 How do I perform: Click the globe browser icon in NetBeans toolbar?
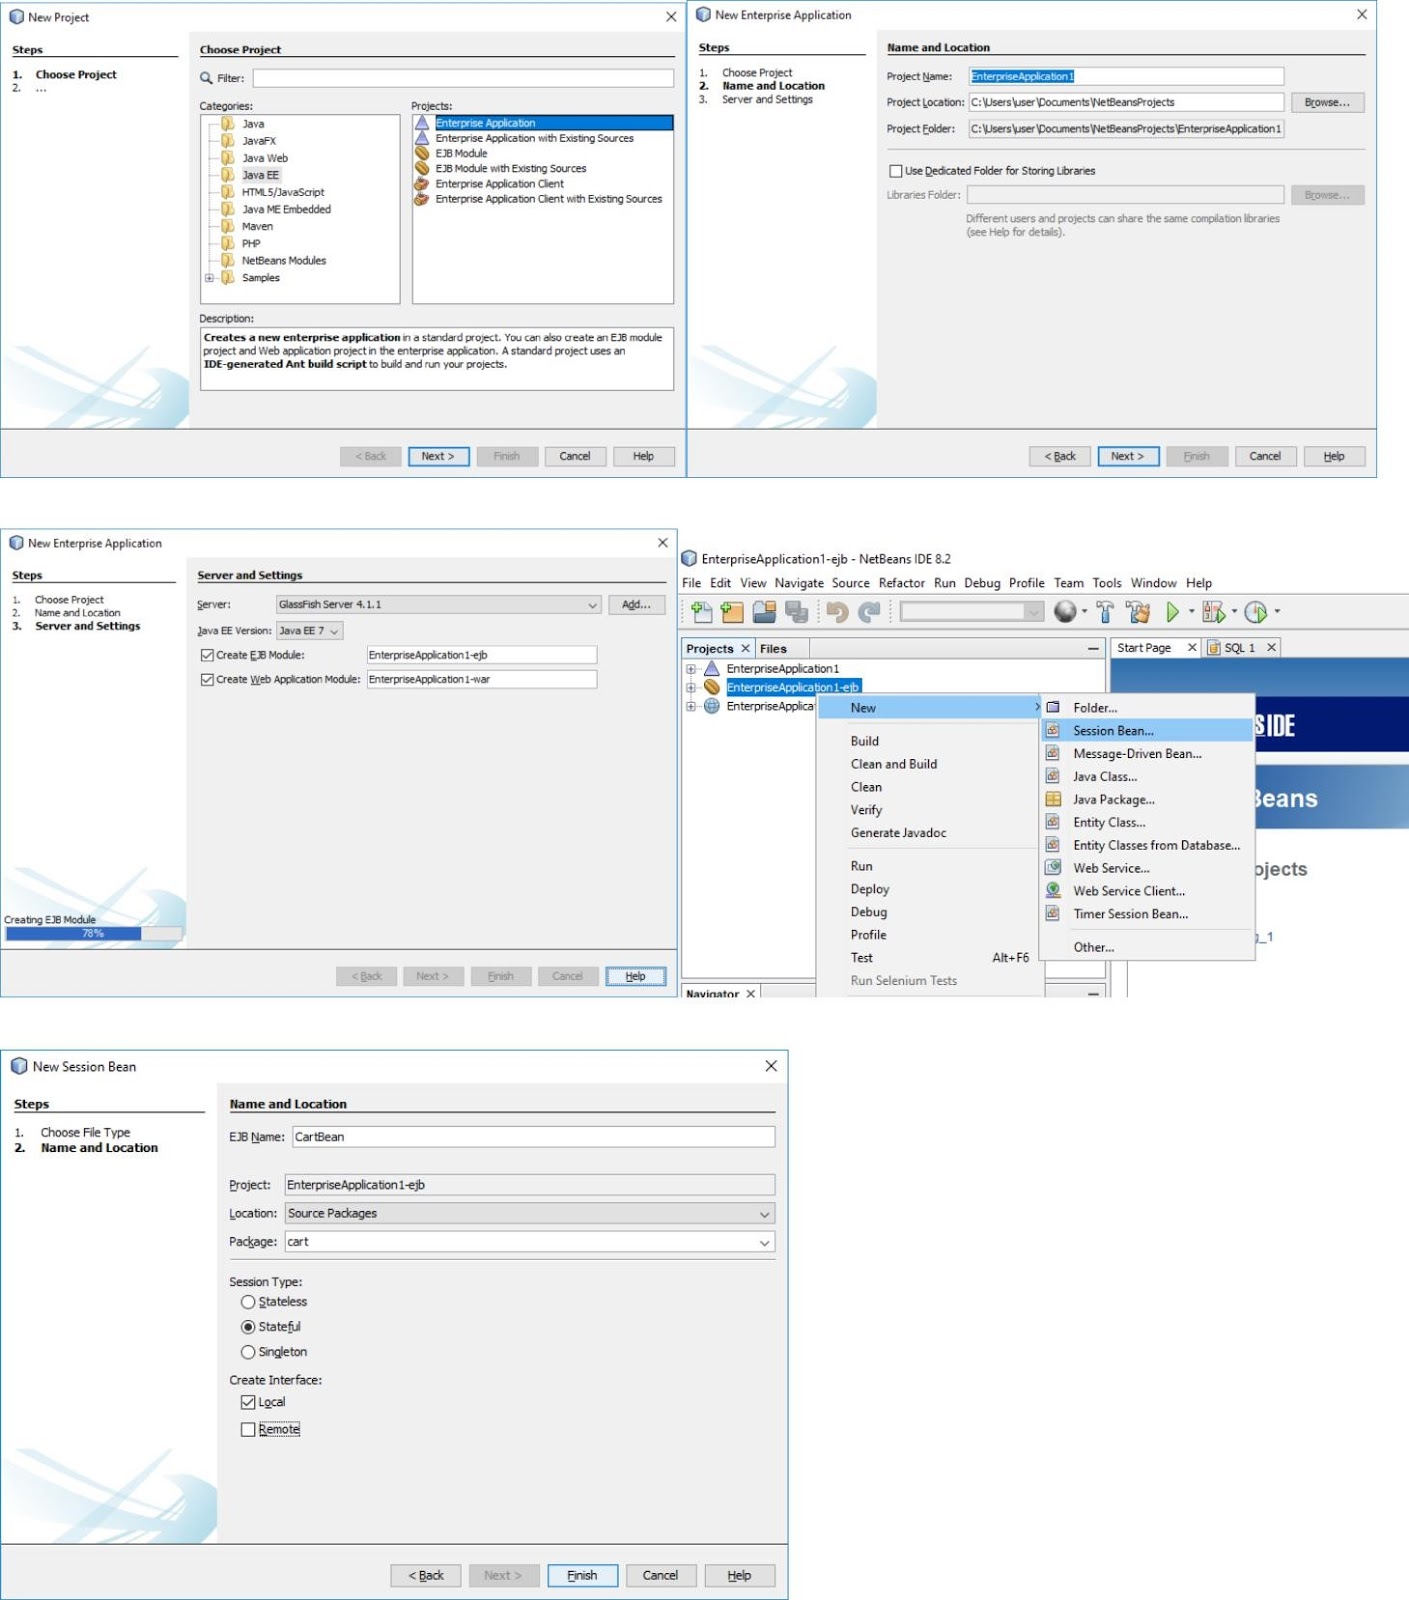[1066, 612]
